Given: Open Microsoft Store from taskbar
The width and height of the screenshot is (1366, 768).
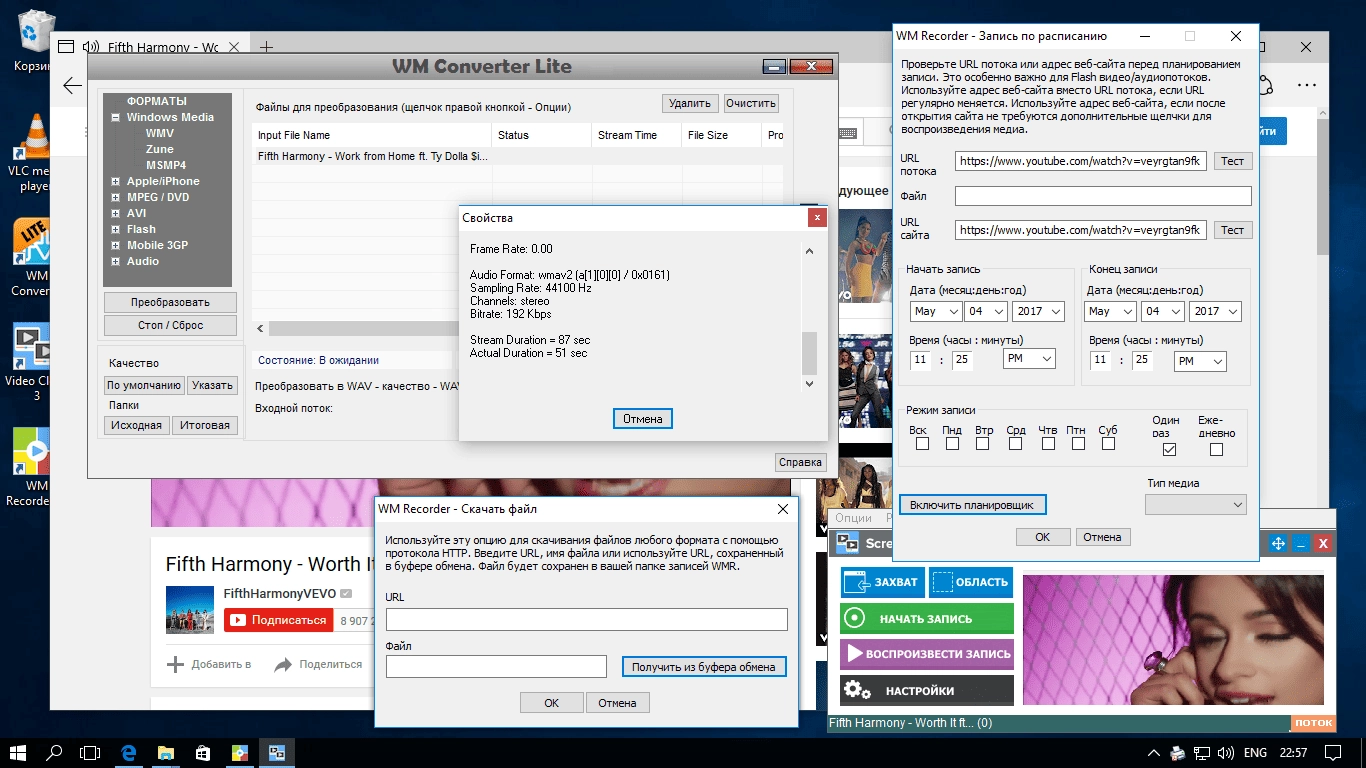Looking at the screenshot, I should (x=202, y=751).
